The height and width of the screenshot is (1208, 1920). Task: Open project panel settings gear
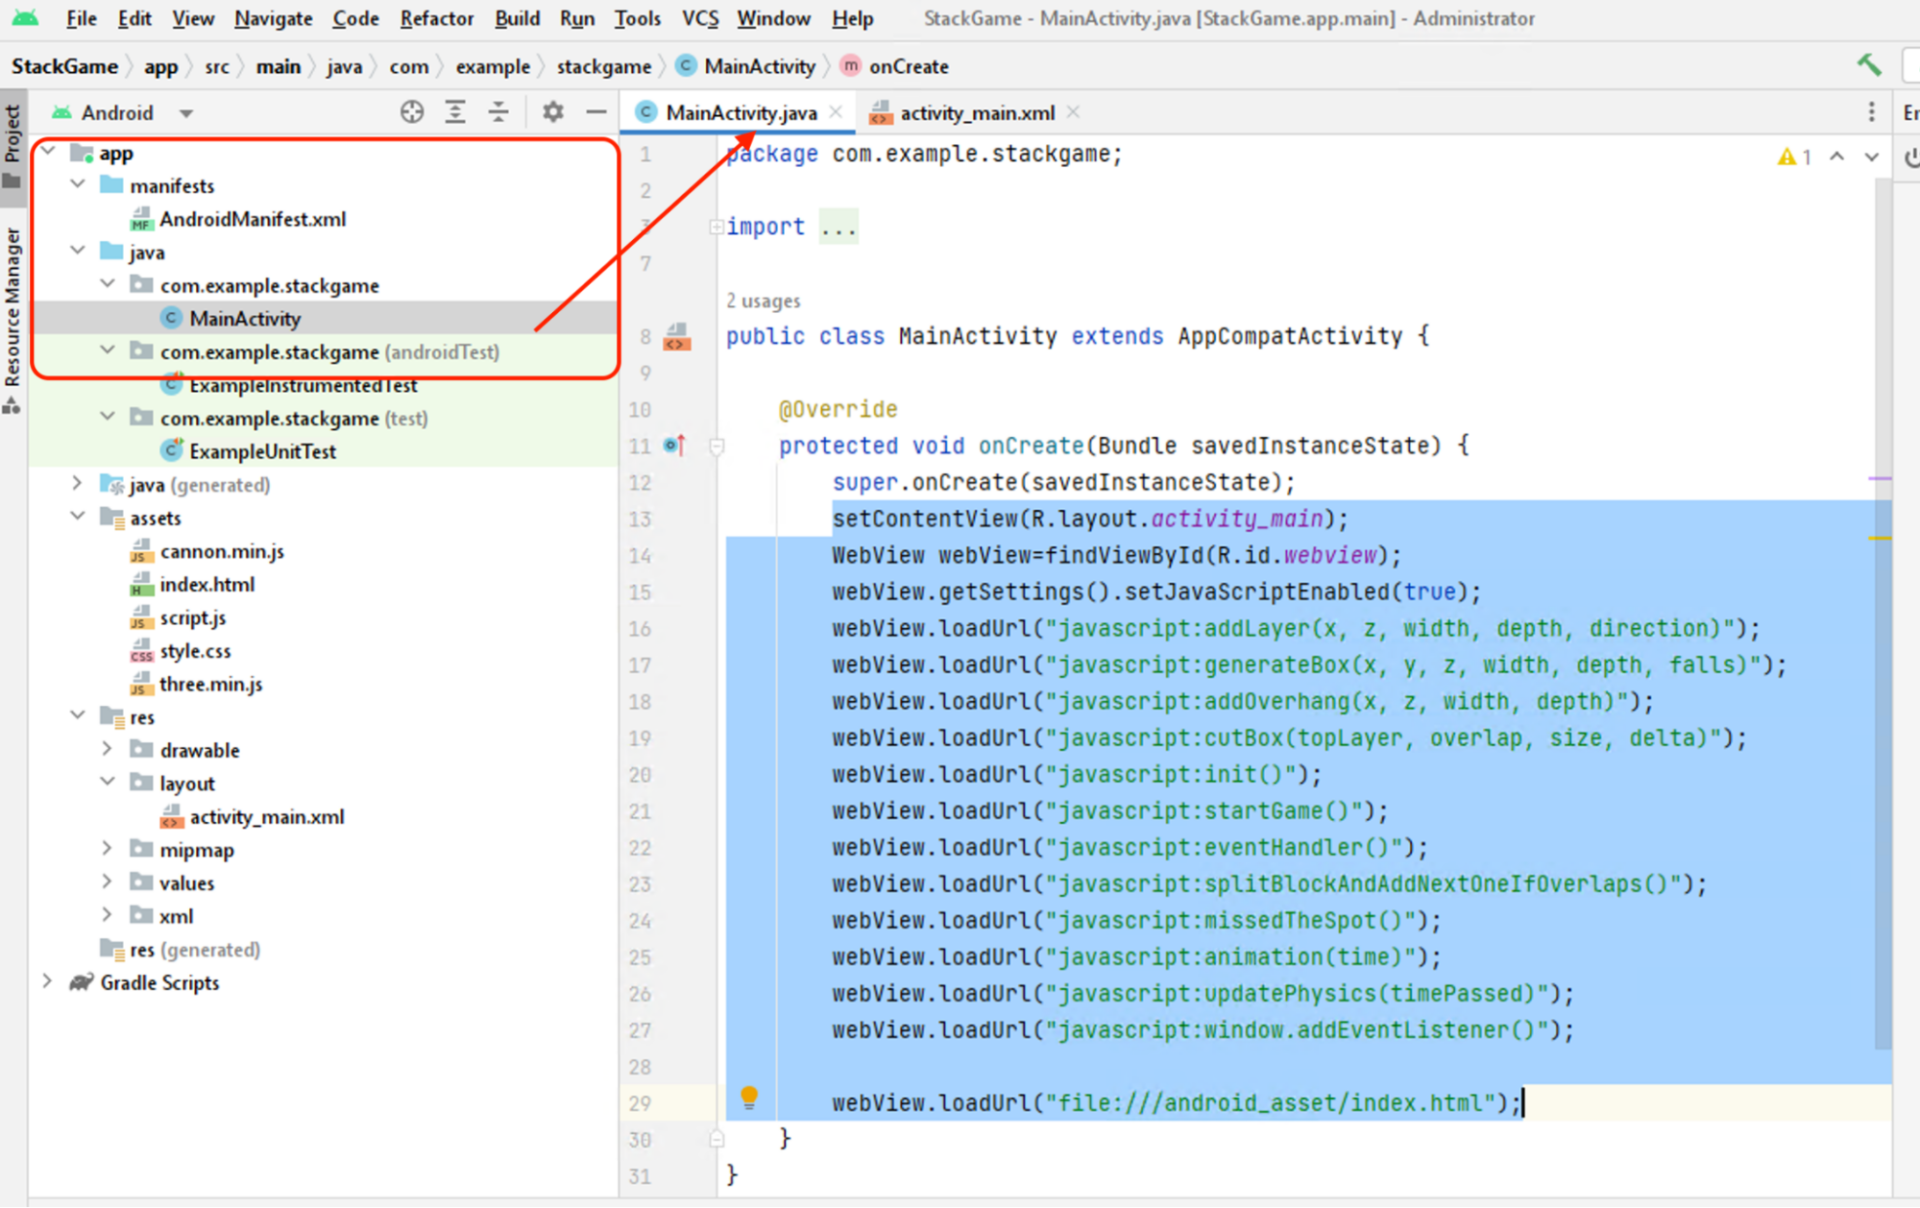[x=553, y=112]
